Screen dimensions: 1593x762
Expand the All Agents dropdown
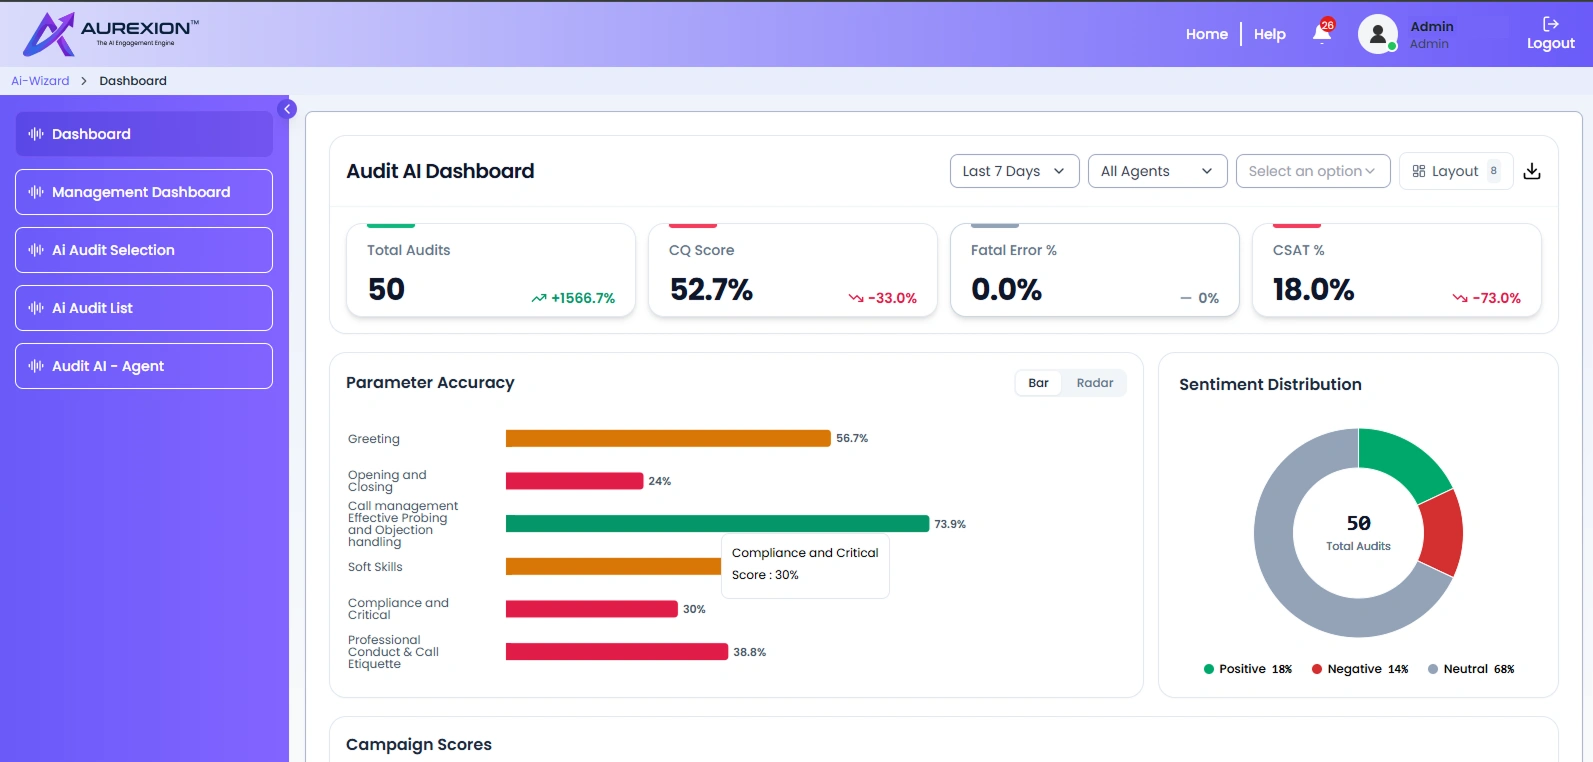tap(1157, 171)
